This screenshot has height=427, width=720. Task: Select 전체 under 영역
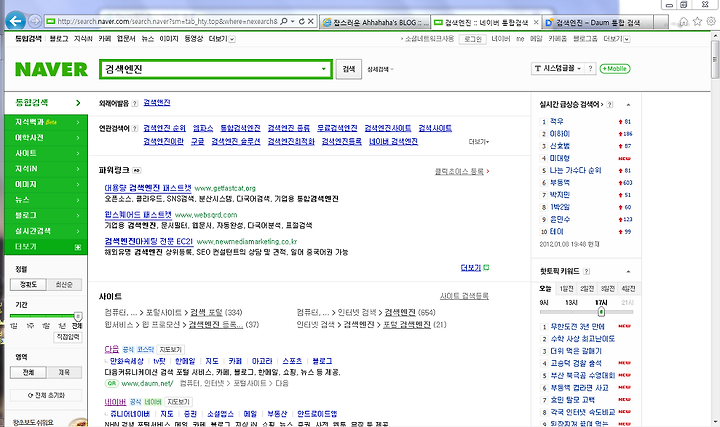tap(28, 372)
